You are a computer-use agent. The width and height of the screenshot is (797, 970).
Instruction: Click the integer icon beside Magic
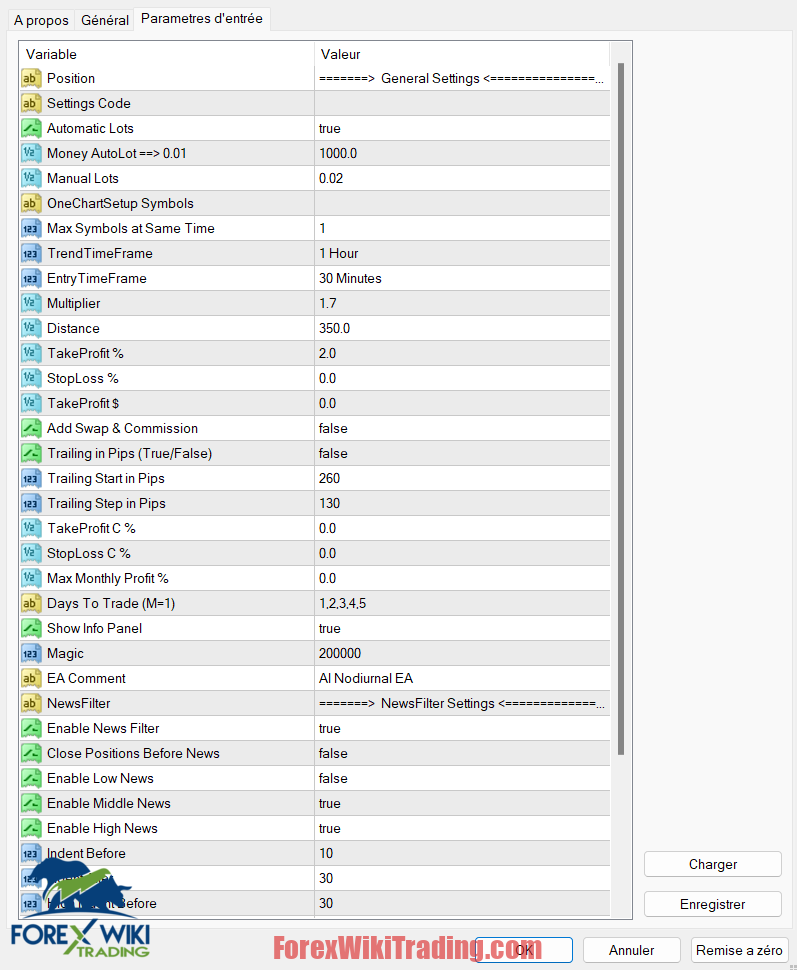tap(31, 653)
